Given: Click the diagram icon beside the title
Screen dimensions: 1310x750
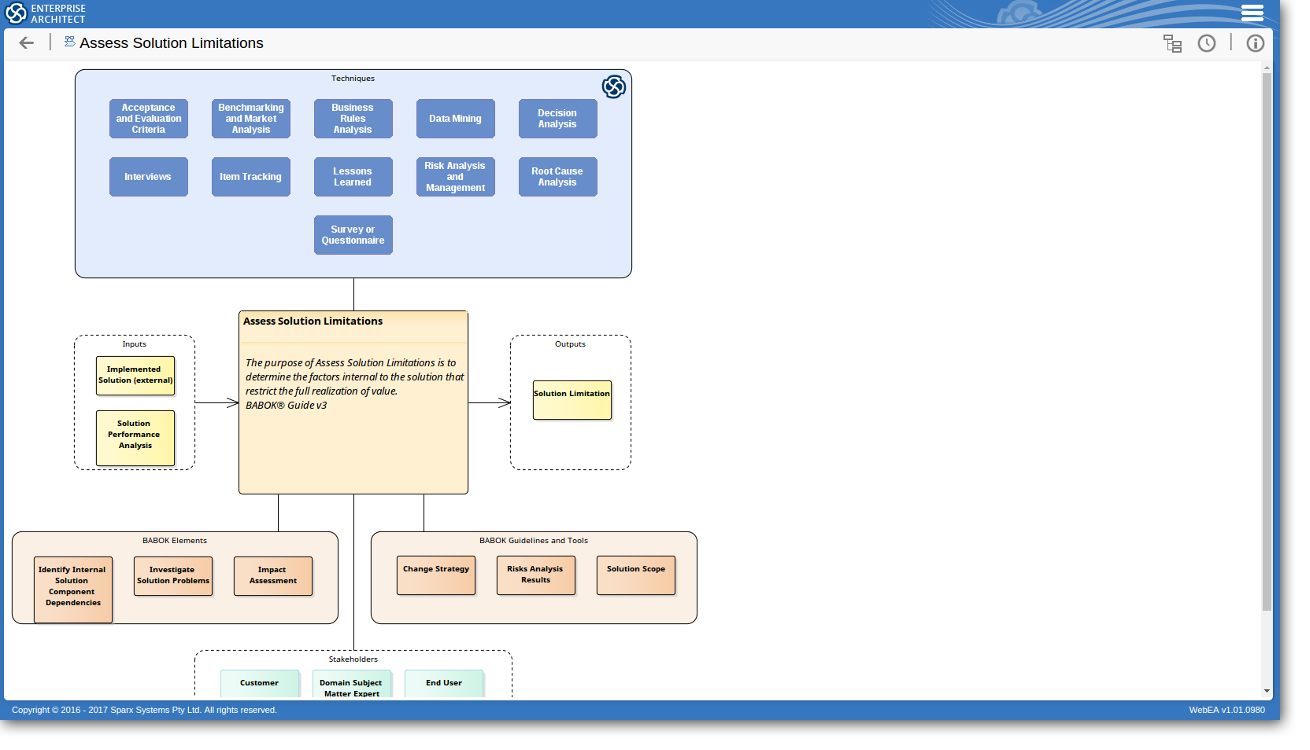Looking at the screenshot, I should pos(69,42).
